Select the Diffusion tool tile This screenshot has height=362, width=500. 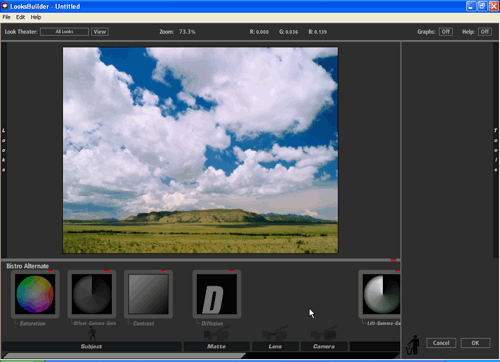217,294
